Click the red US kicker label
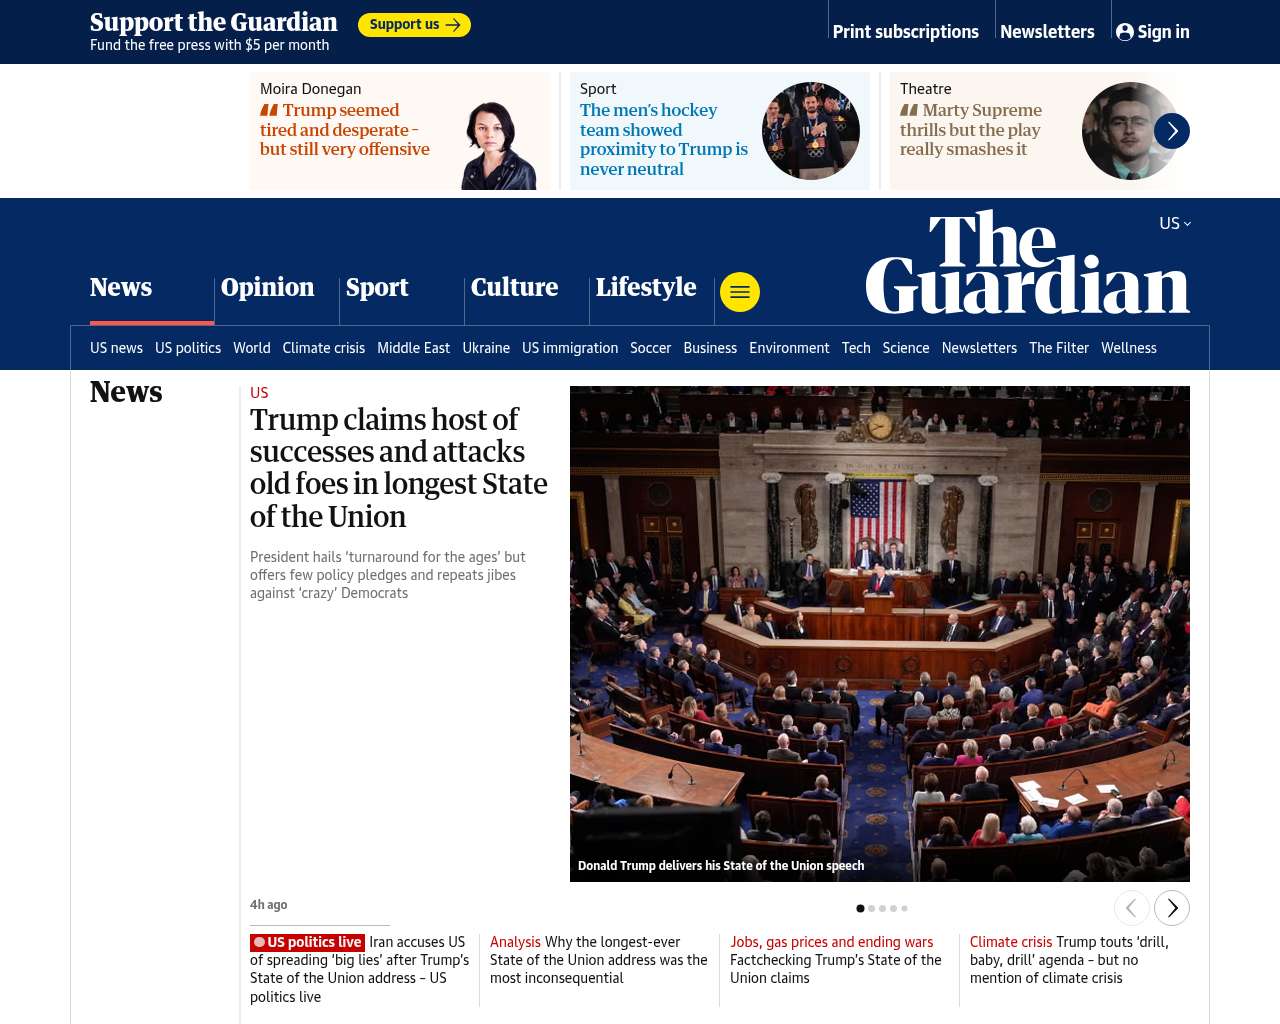 (x=259, y=393)
